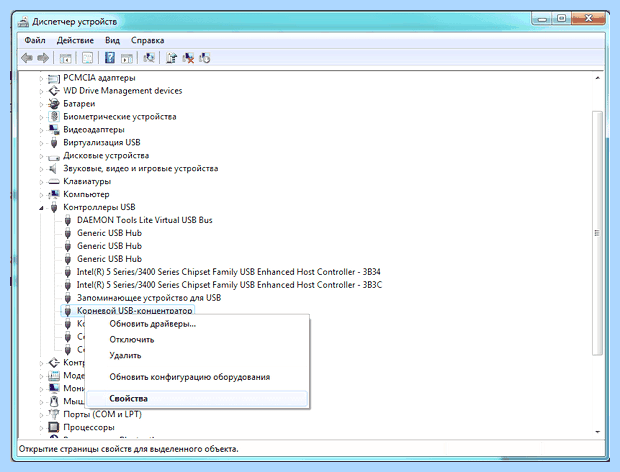
Task: Click the scrollbar down arrow
Action: click(x=597, y=432)
